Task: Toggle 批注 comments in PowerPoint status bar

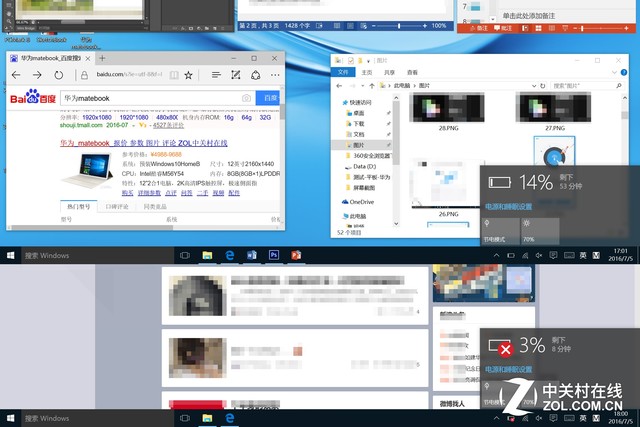Action: [x=503, y=28]
